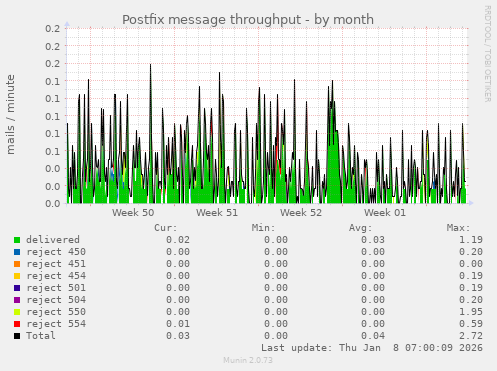Click the 'Min:' column header
Image resolution: width=497 pixels, height=371 pixels.
[x=263, y=228]
